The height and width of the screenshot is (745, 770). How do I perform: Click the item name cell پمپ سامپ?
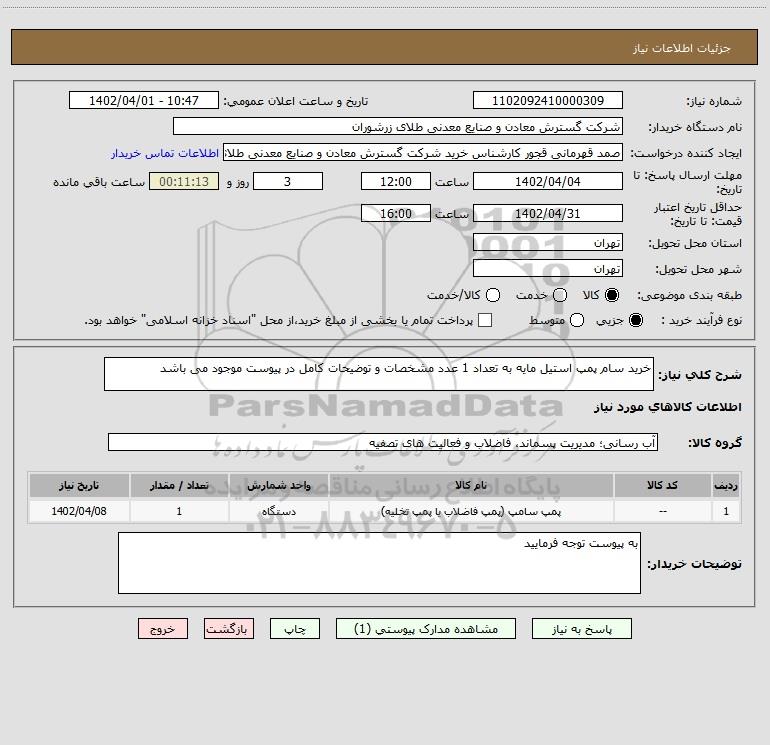471,511
